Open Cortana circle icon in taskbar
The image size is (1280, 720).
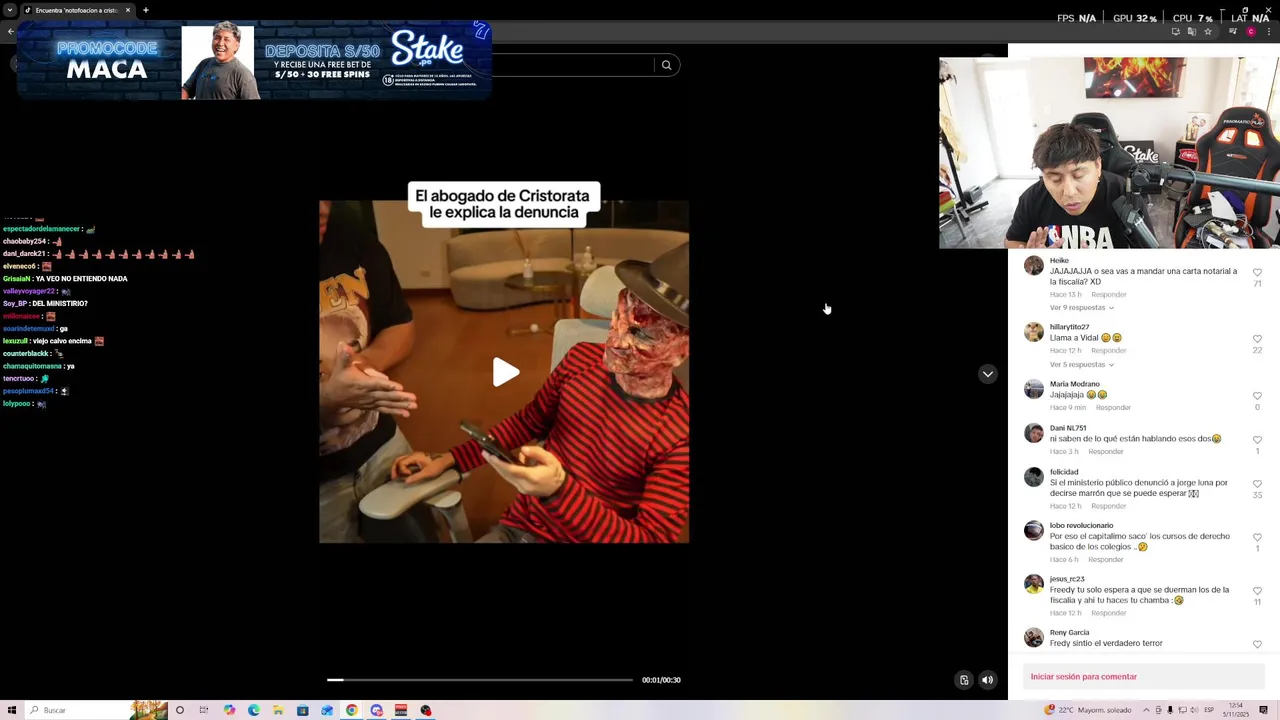click(x=180, y=710)
